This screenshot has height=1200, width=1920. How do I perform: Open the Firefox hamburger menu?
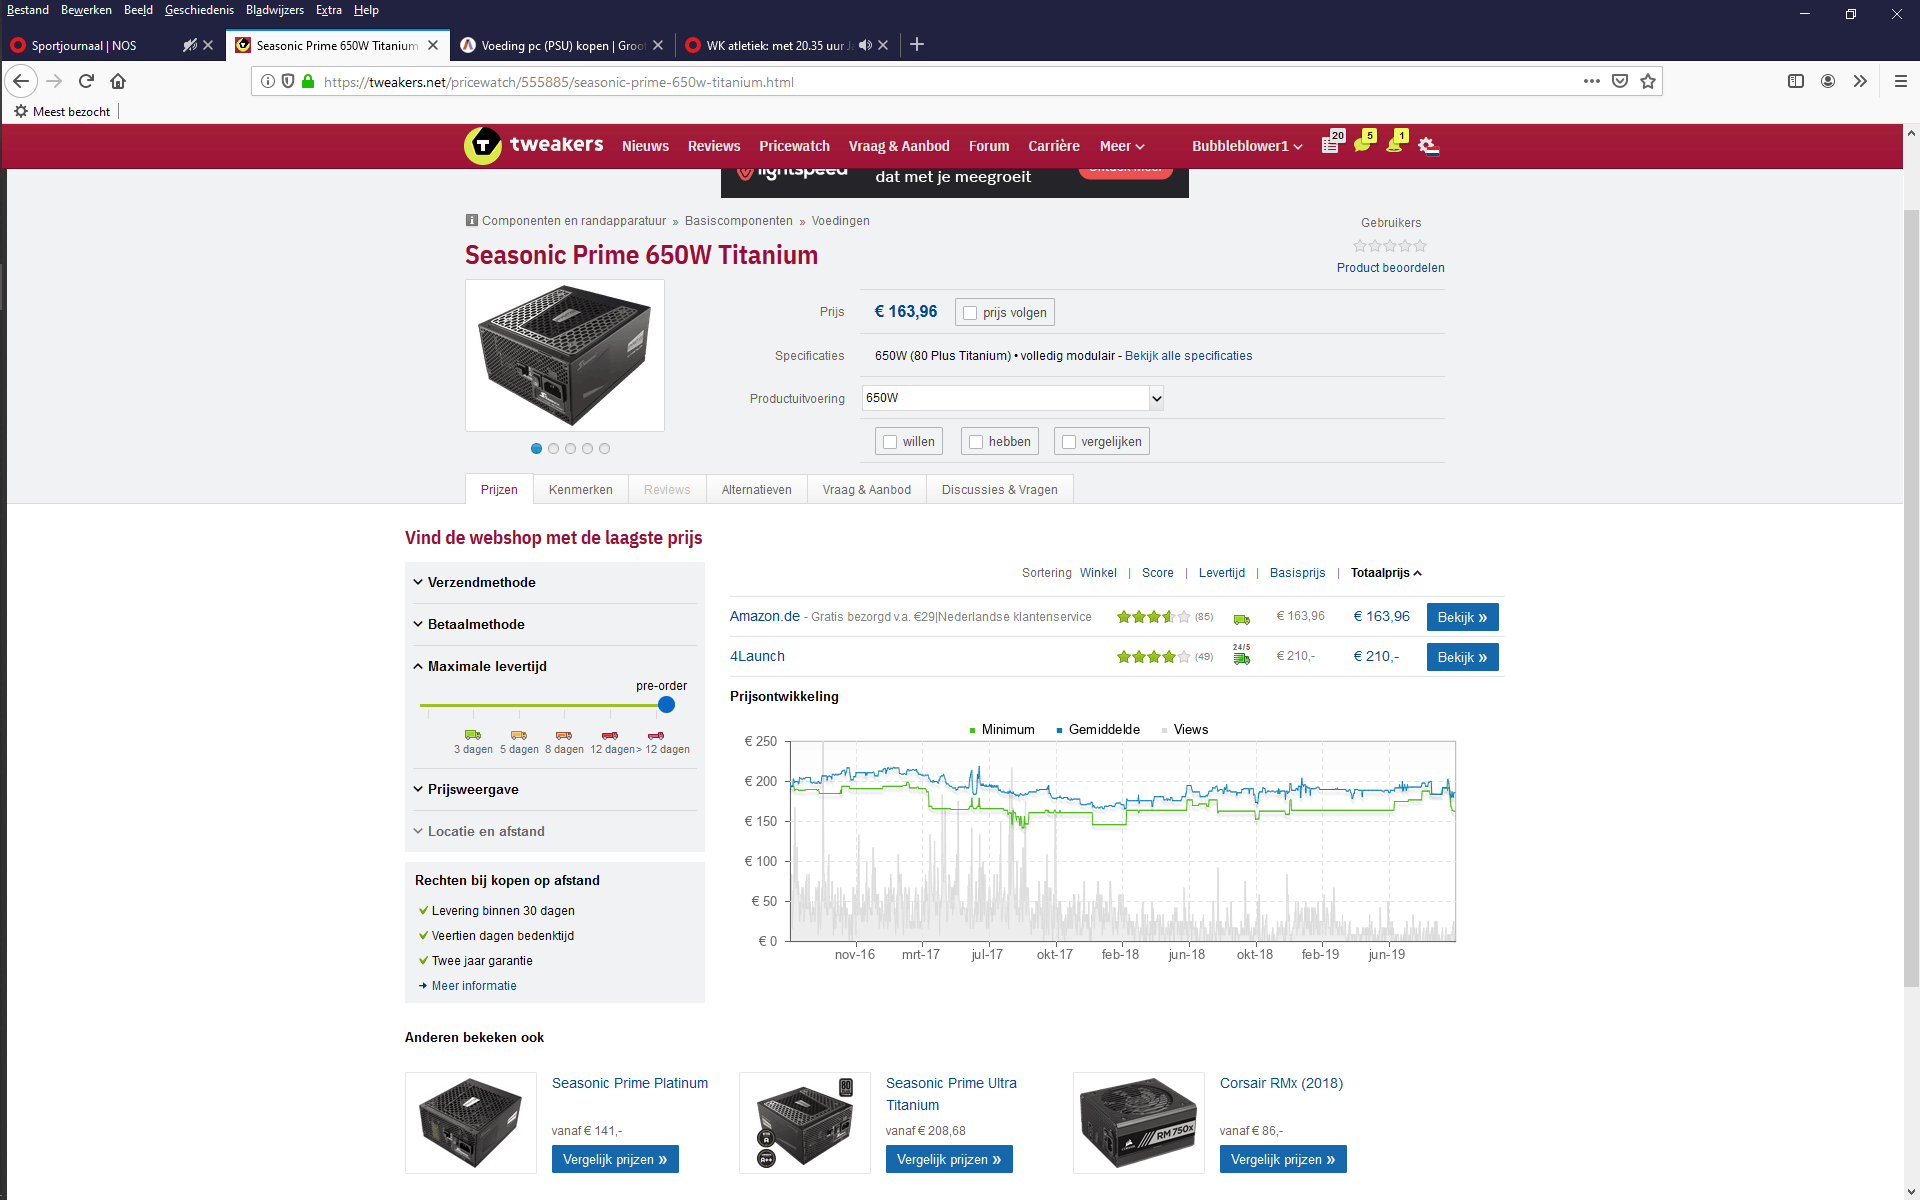click(x=1900, y=81)
